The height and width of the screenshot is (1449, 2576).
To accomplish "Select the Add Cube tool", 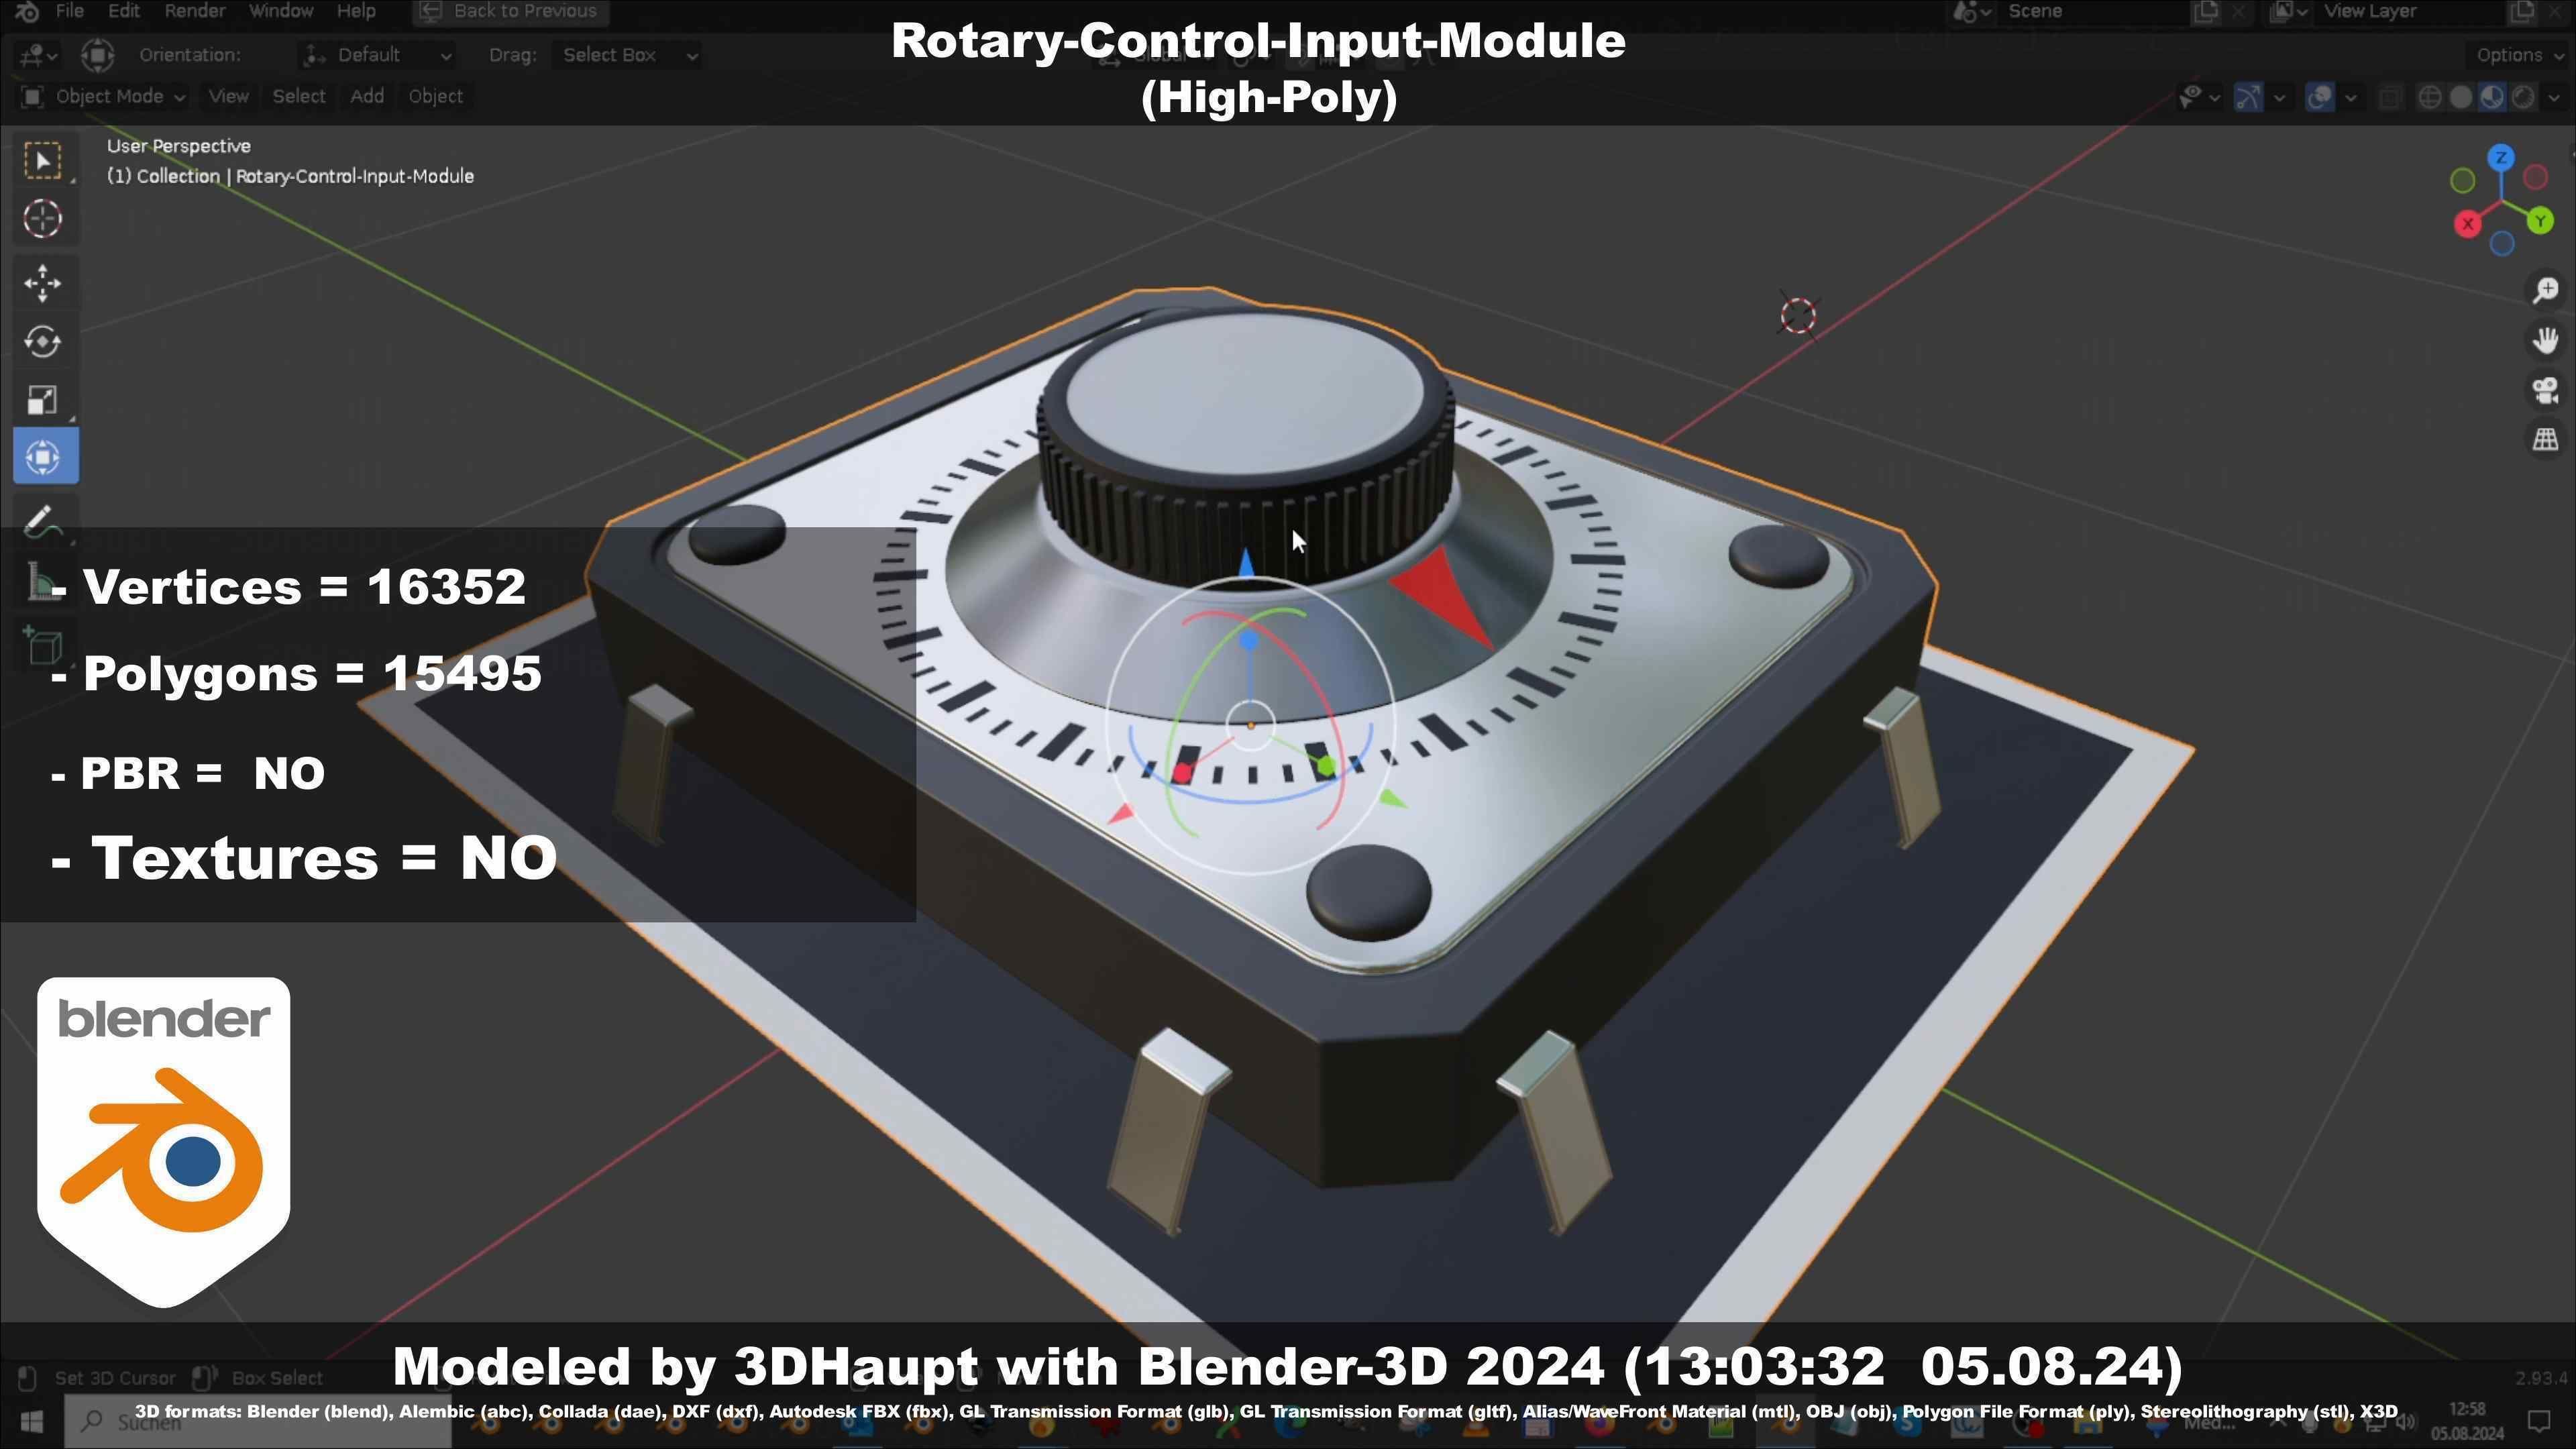I will pos(43,647).
